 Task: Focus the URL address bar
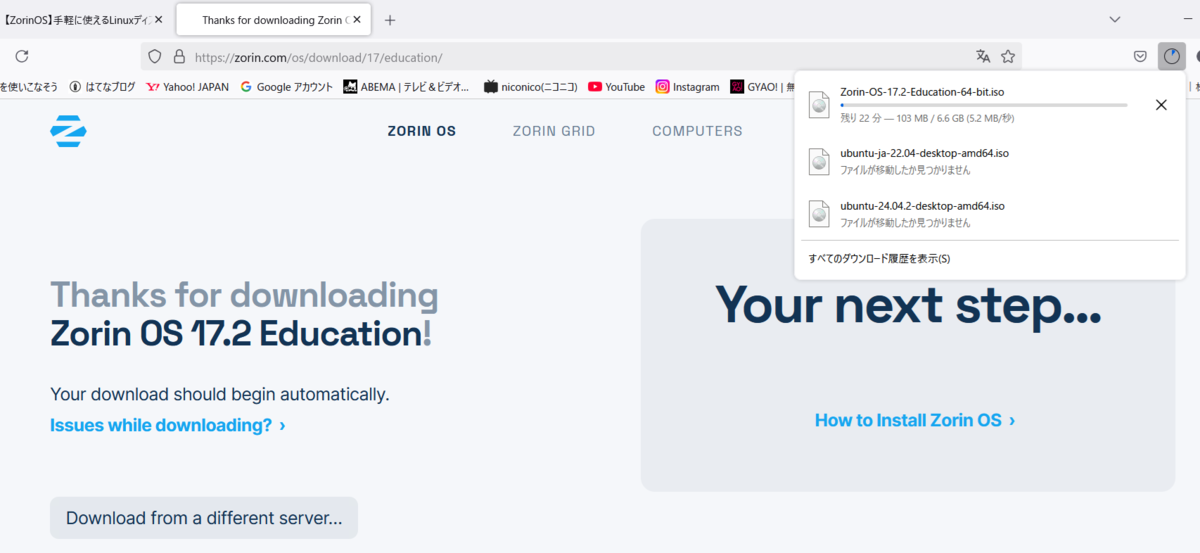point(580,57)
